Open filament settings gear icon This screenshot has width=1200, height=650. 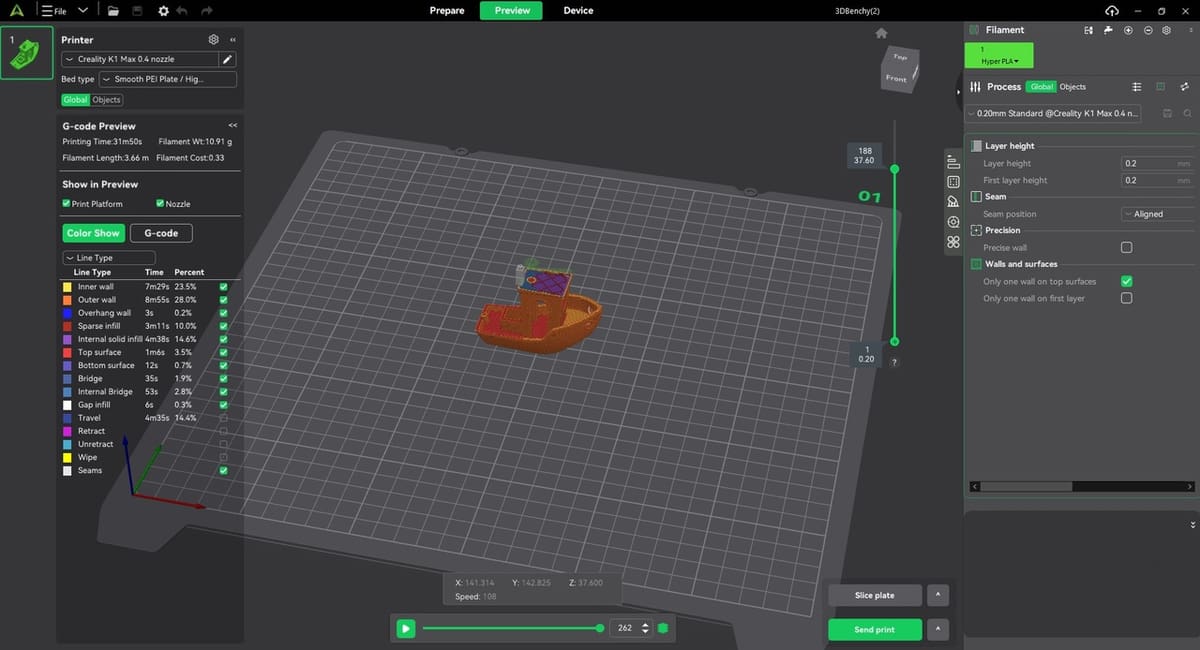(x=1166, y=30)
